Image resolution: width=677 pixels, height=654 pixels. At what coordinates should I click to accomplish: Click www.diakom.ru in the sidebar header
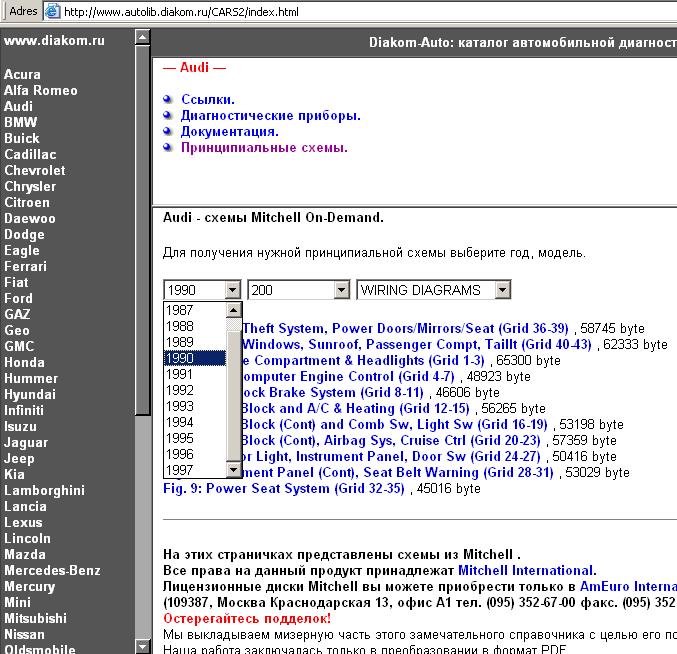tap(54, 40)
